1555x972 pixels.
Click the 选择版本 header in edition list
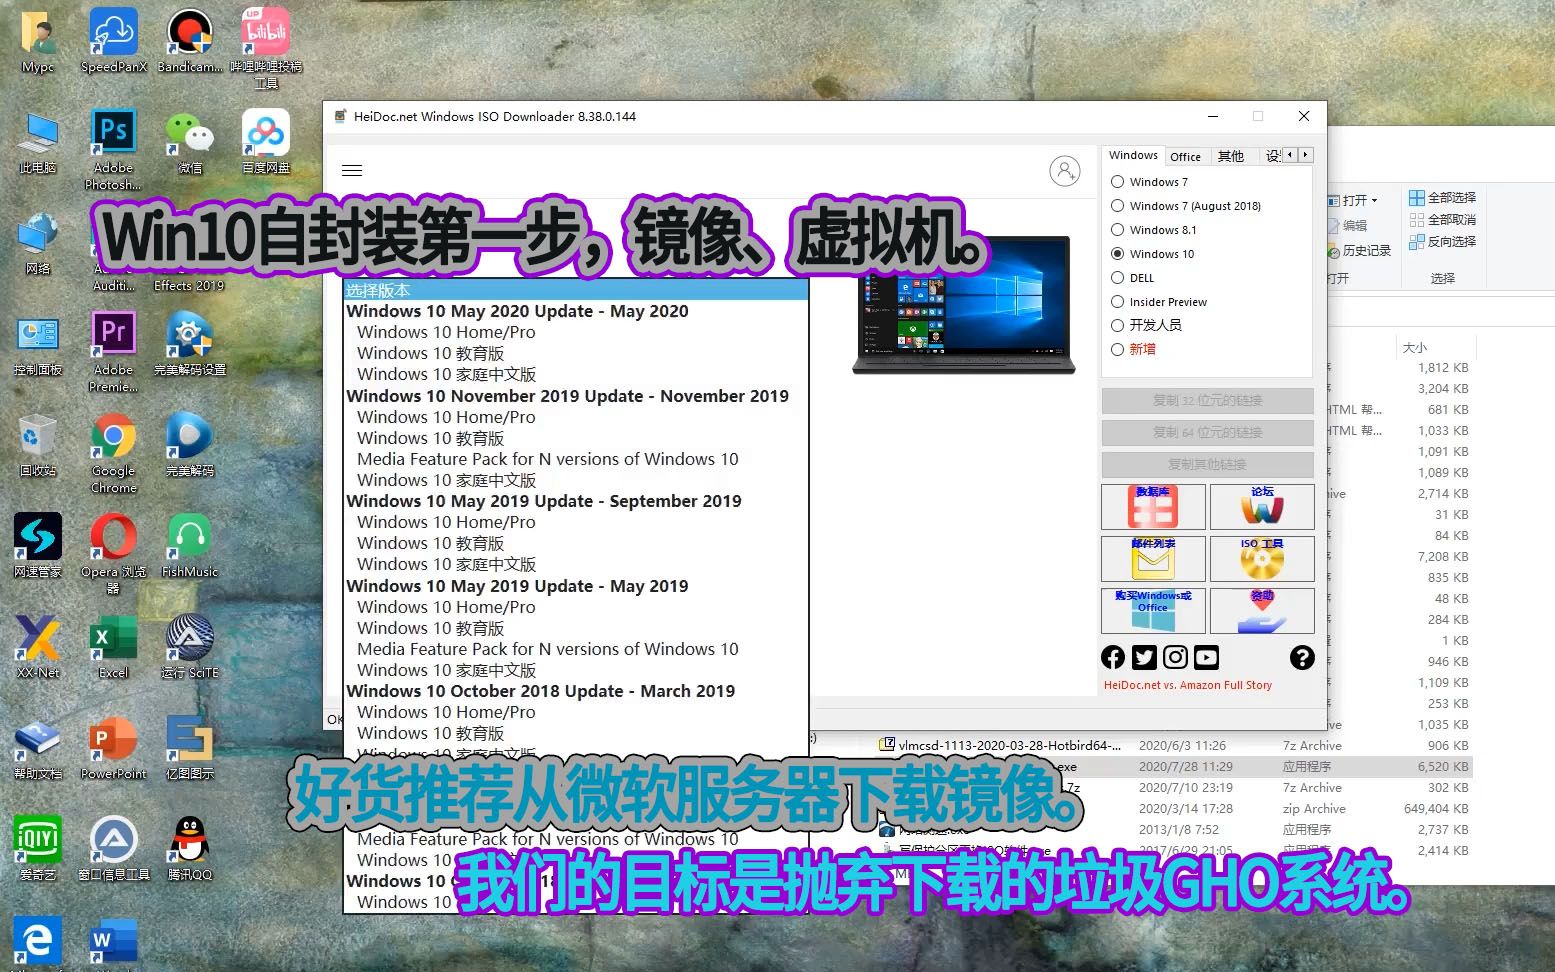[576, 290]
